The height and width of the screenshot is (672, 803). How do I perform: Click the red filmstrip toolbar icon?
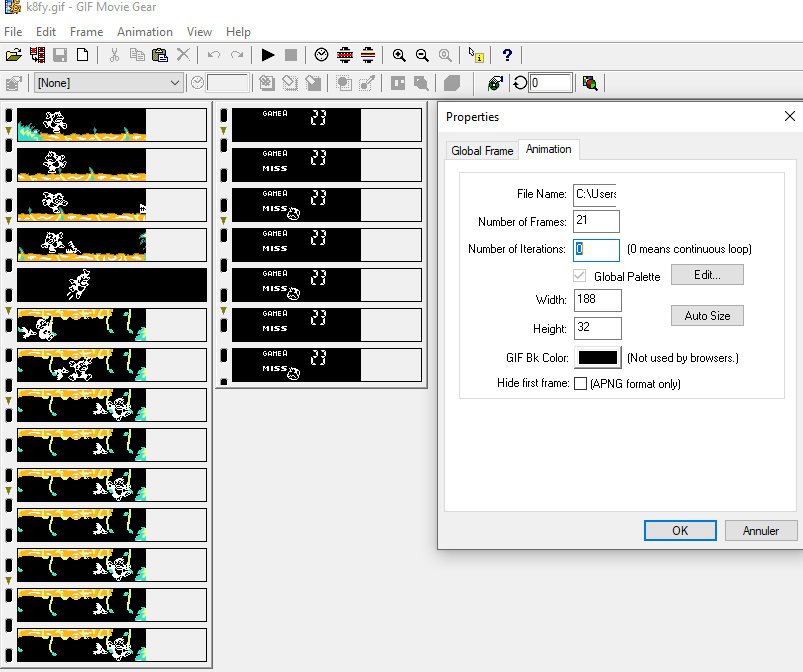pos(345,55)
